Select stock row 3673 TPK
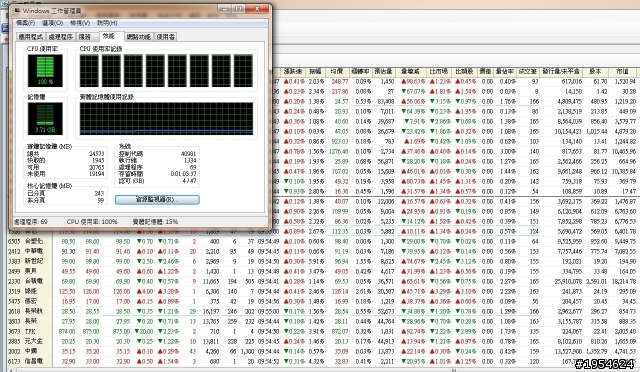This screenshot has height=372, width=640. 322,331
